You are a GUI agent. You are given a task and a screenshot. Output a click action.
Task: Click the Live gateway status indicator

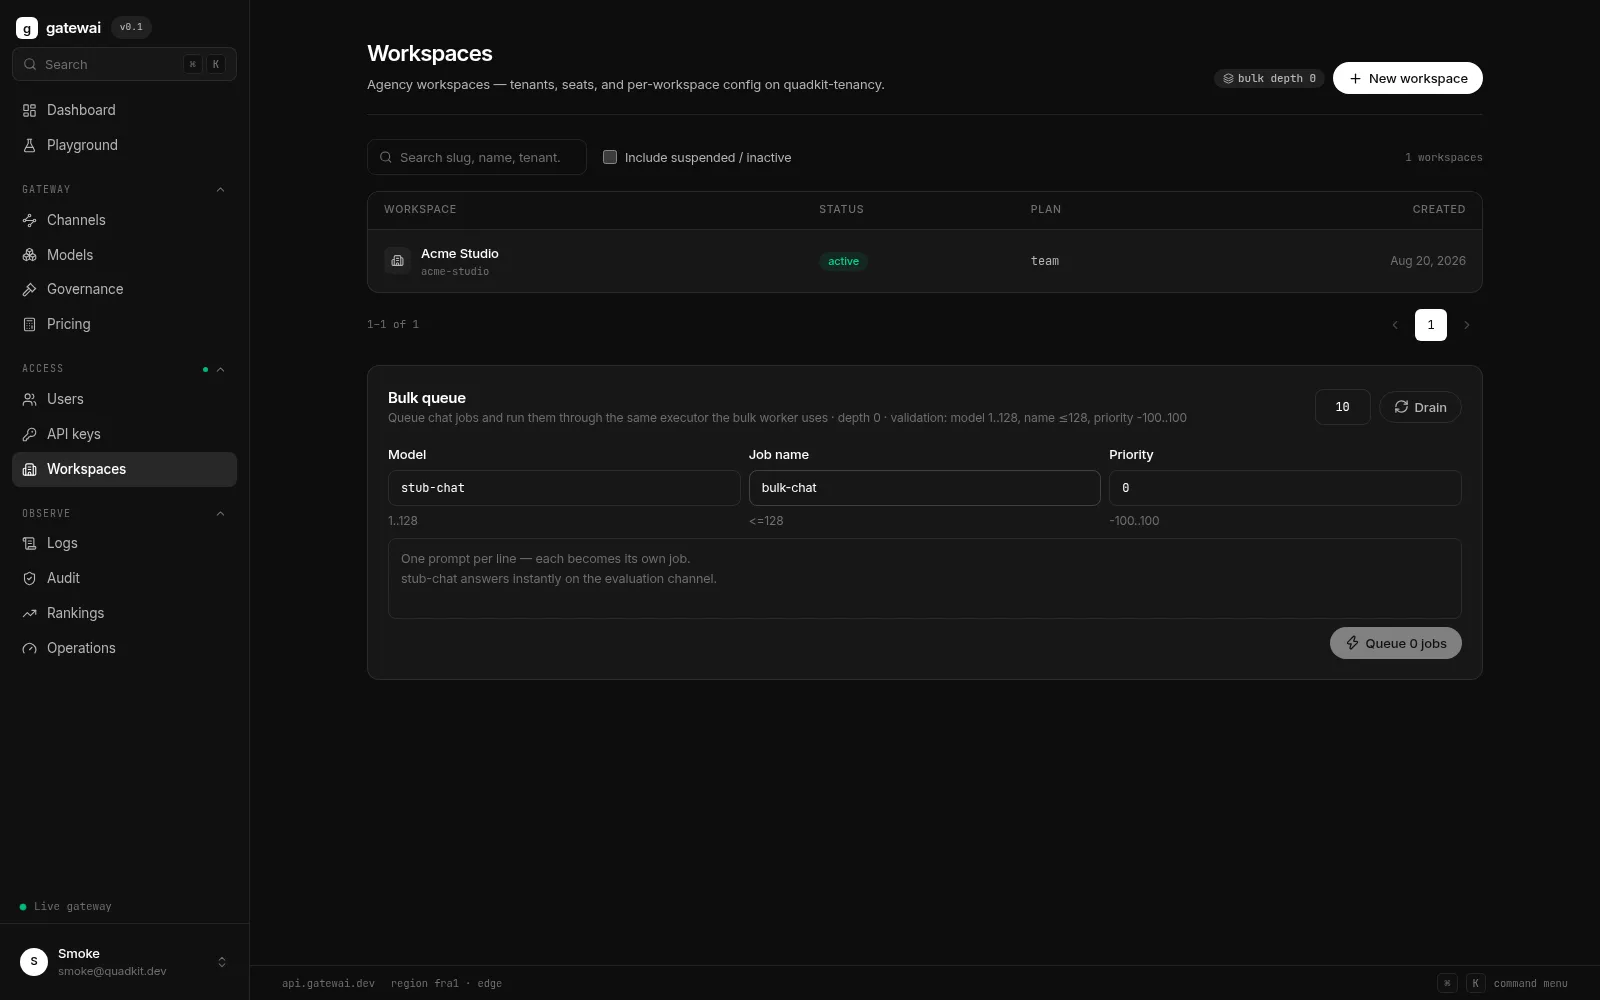(66, 907)
